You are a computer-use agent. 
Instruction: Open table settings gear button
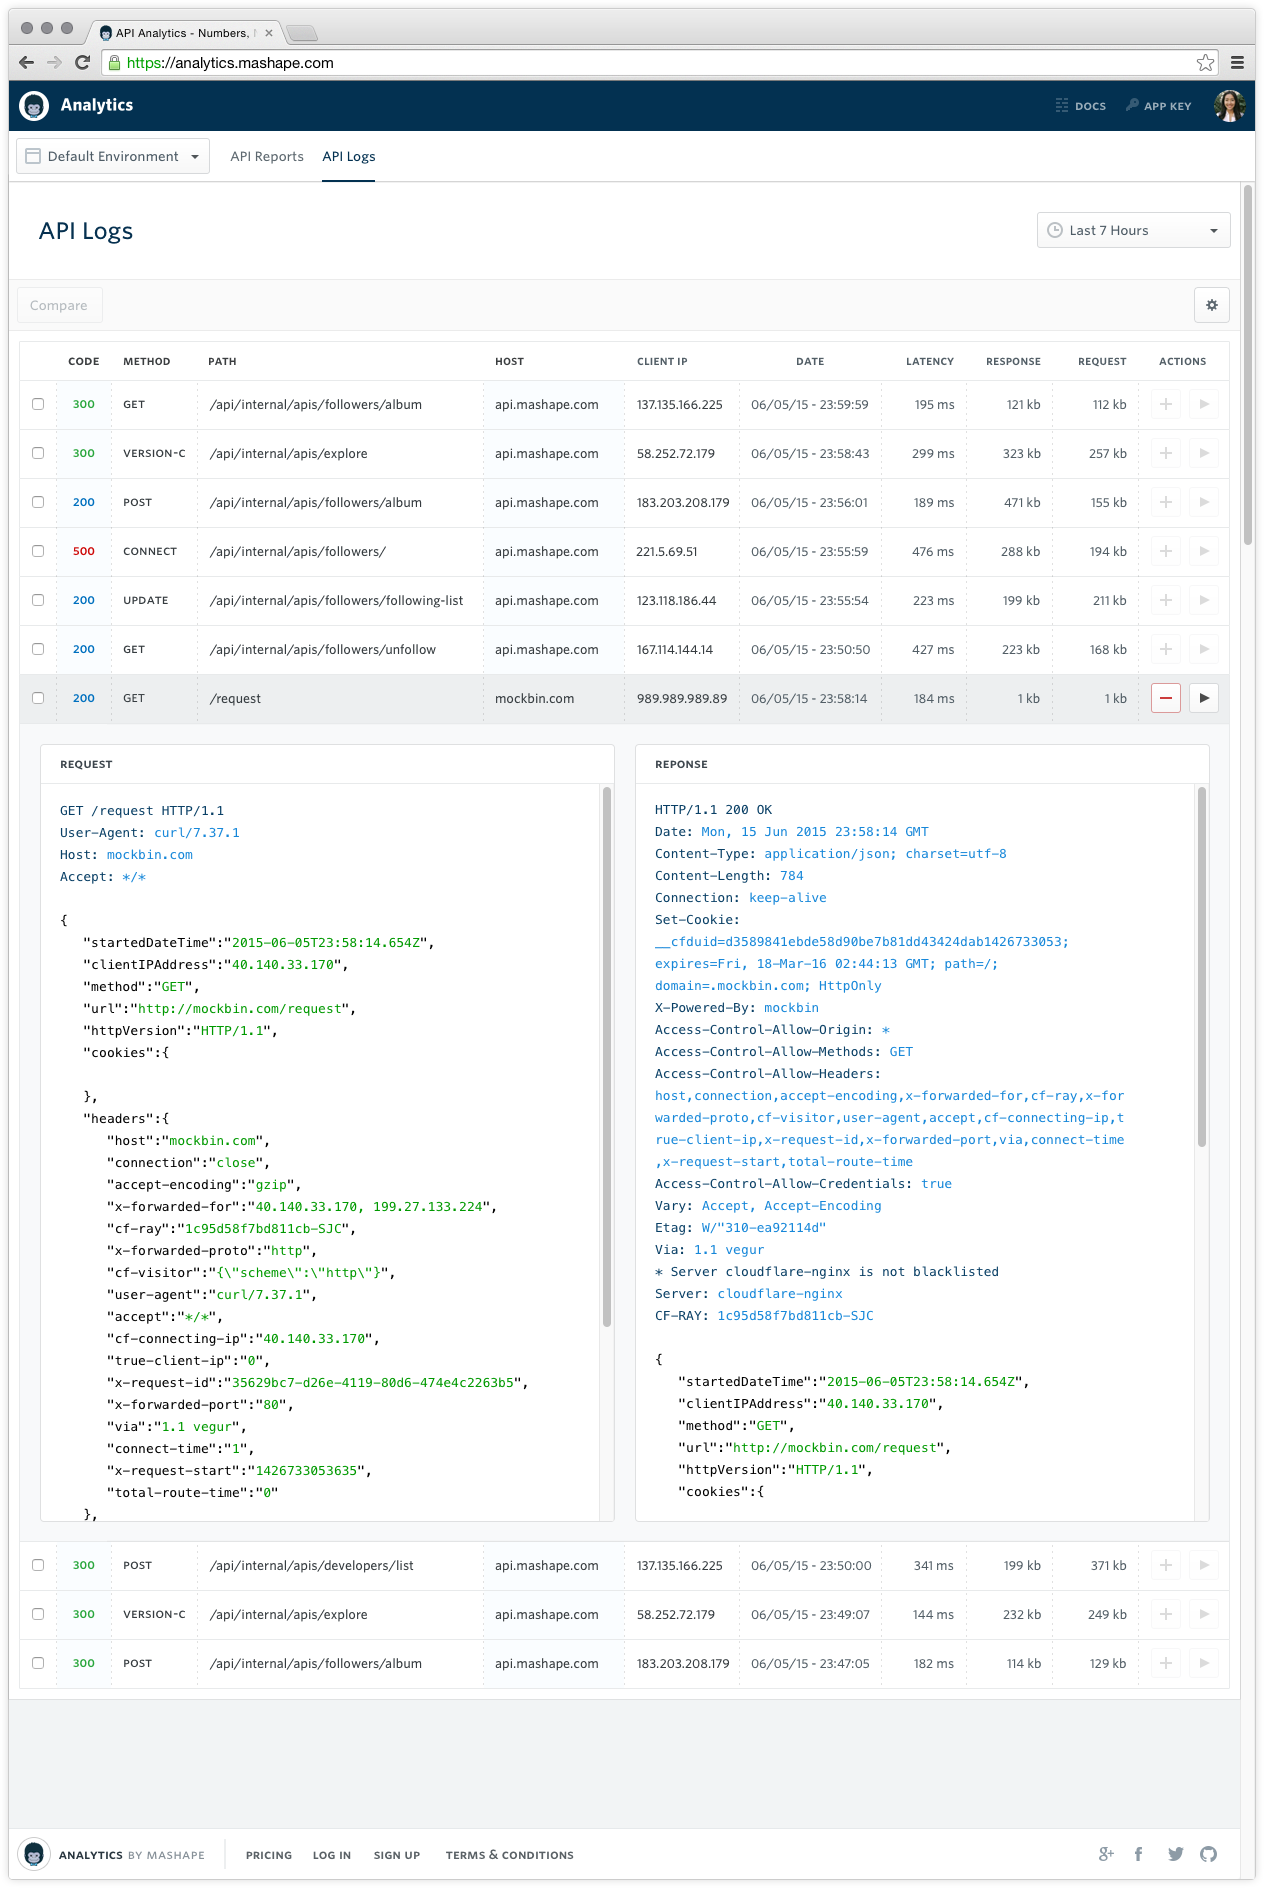(1212, 305)
